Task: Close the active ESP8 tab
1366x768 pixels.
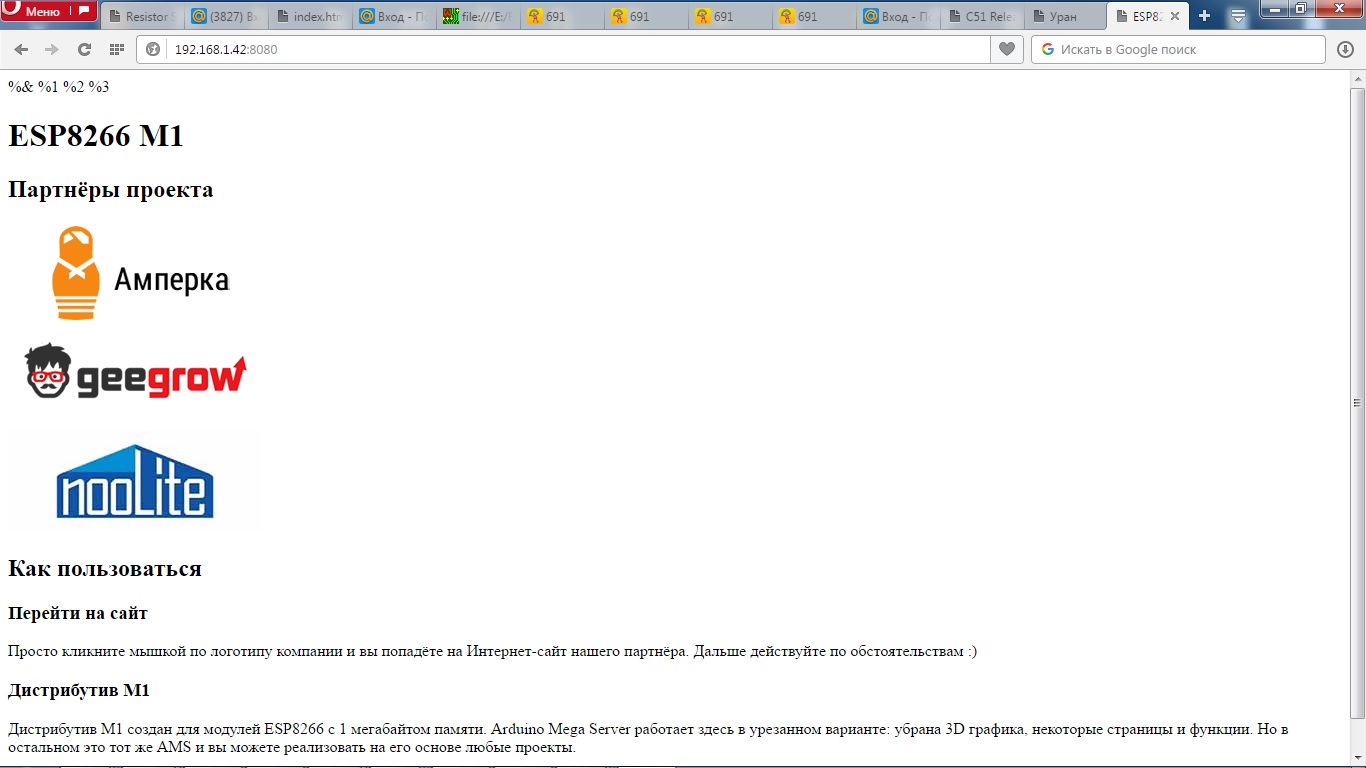Action: [x=1175, y=17]
